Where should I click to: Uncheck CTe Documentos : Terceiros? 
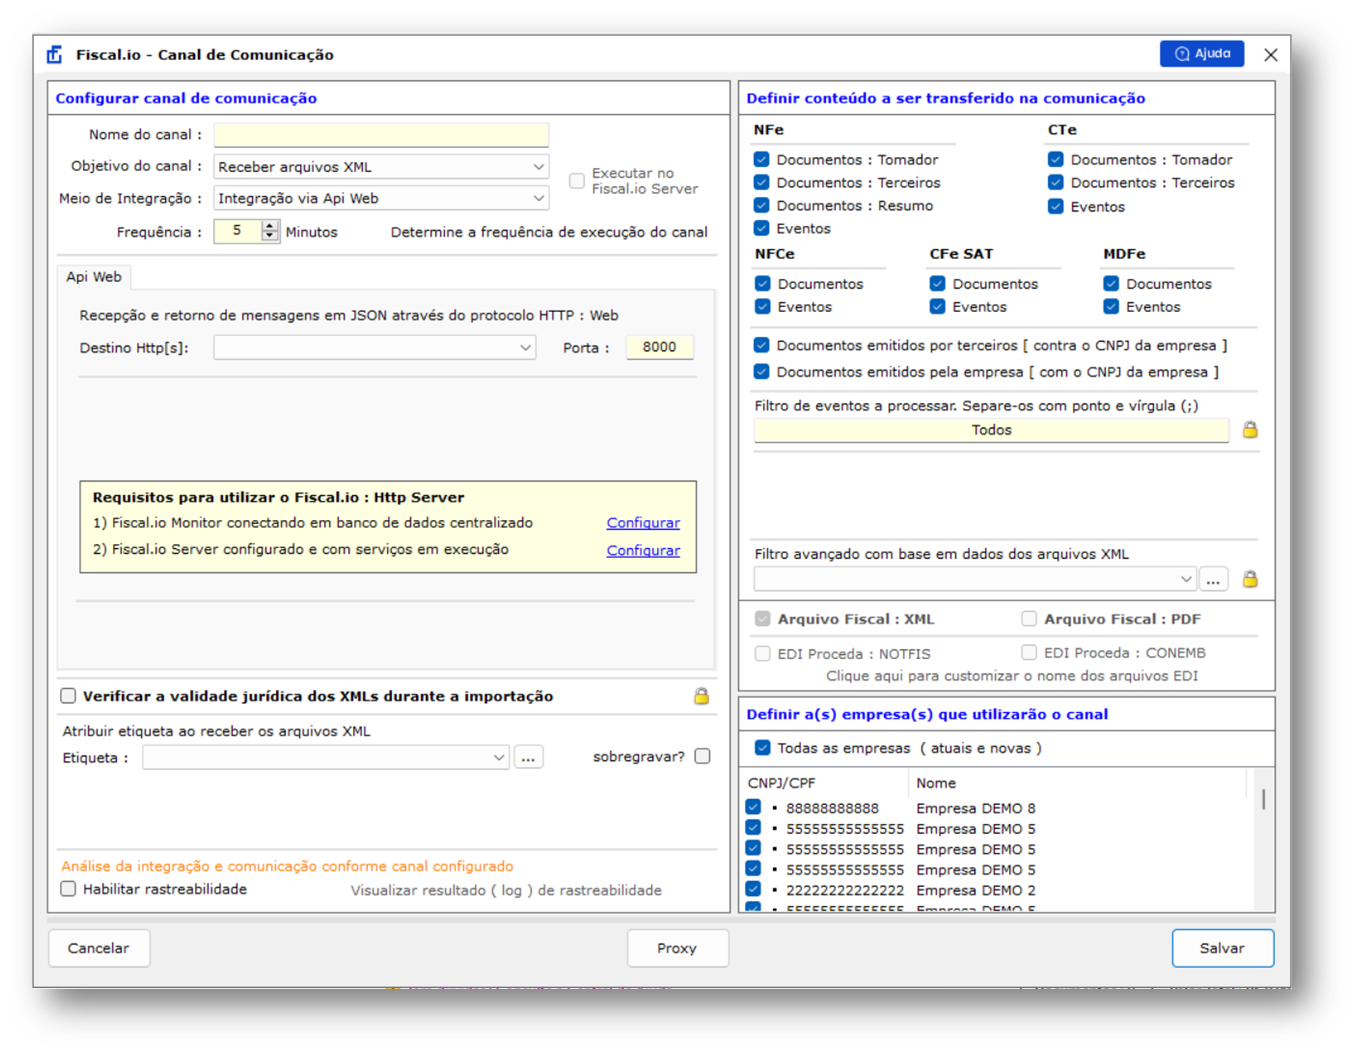[x=1056, y=182]
